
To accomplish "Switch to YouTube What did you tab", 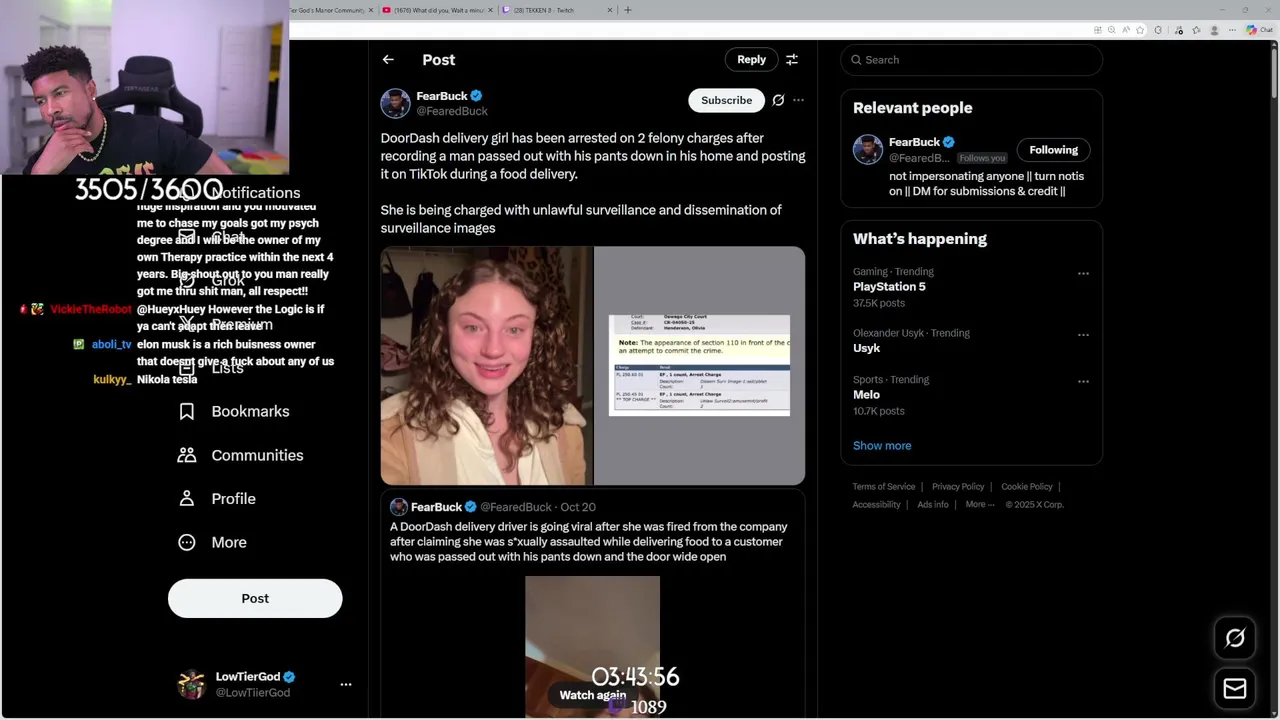I will pos(437,10).
